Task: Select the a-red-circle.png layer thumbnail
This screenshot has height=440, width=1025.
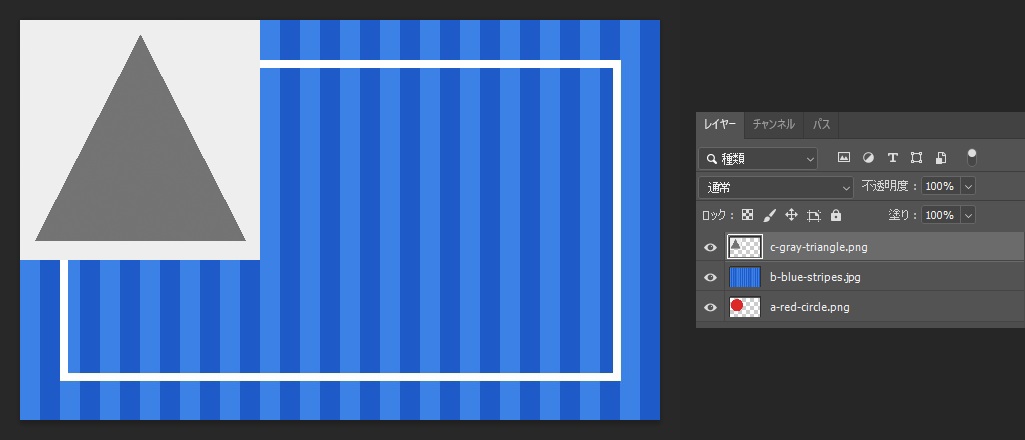Action: [x=745, y=307]
